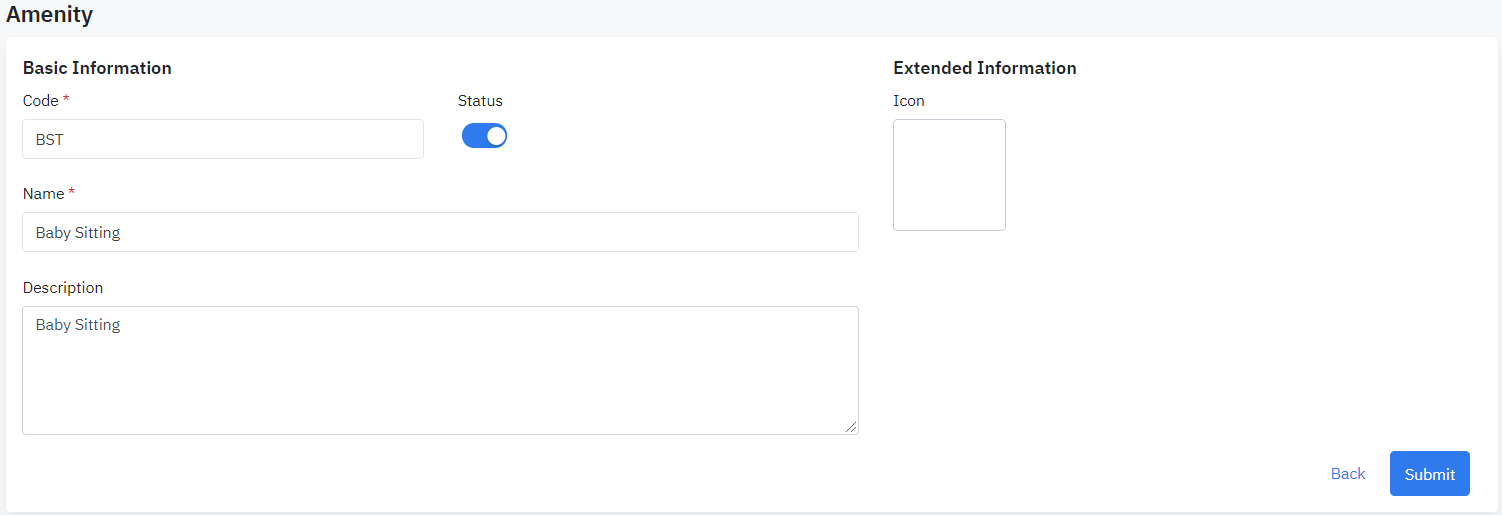Click the Description textarea resize handle
Screen dimensions: 1502x515
click(851, 427)
